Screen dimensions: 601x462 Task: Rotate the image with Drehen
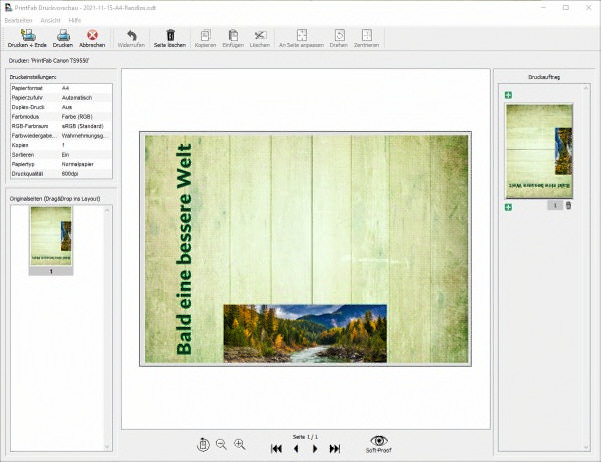[339, 37]
